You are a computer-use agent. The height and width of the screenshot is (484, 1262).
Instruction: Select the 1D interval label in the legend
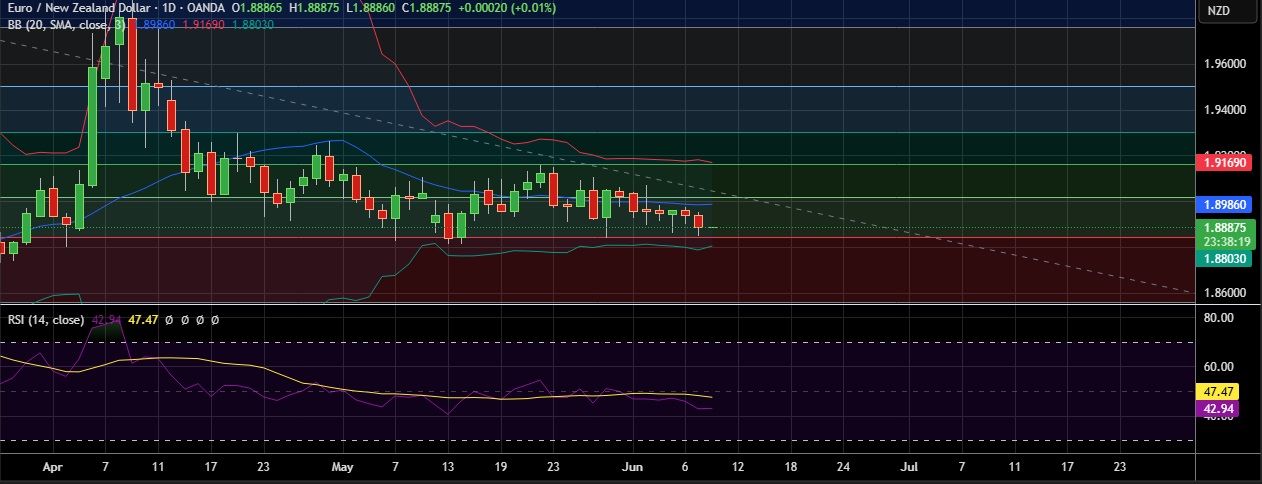[x=169, y=9]
